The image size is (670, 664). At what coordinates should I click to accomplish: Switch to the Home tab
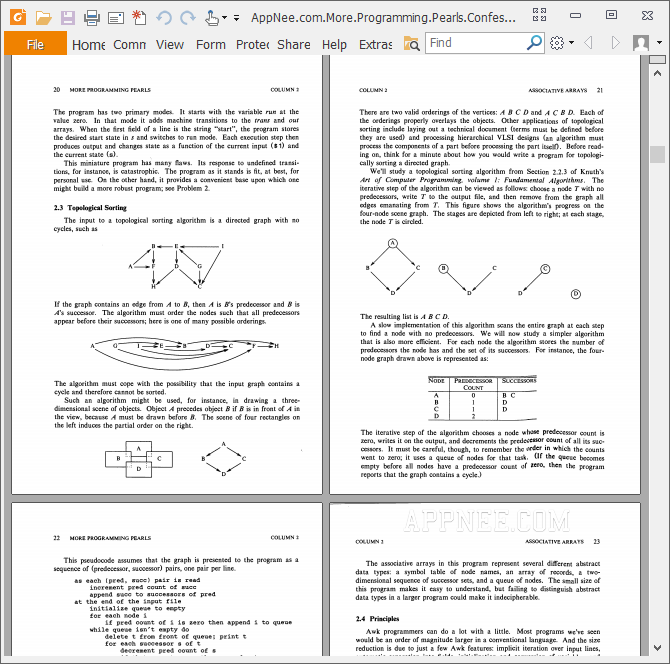click(x=88, y=44)
